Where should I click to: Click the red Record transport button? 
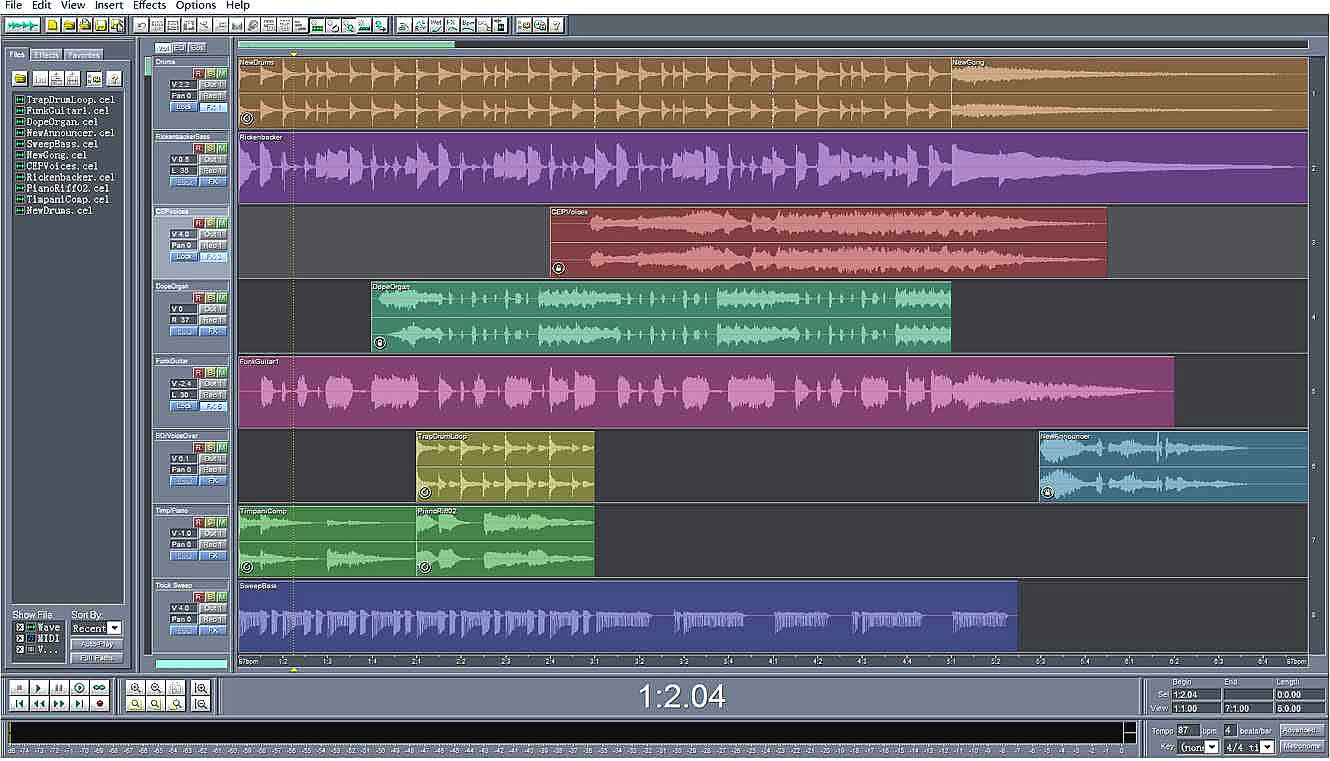pos(99,704)
